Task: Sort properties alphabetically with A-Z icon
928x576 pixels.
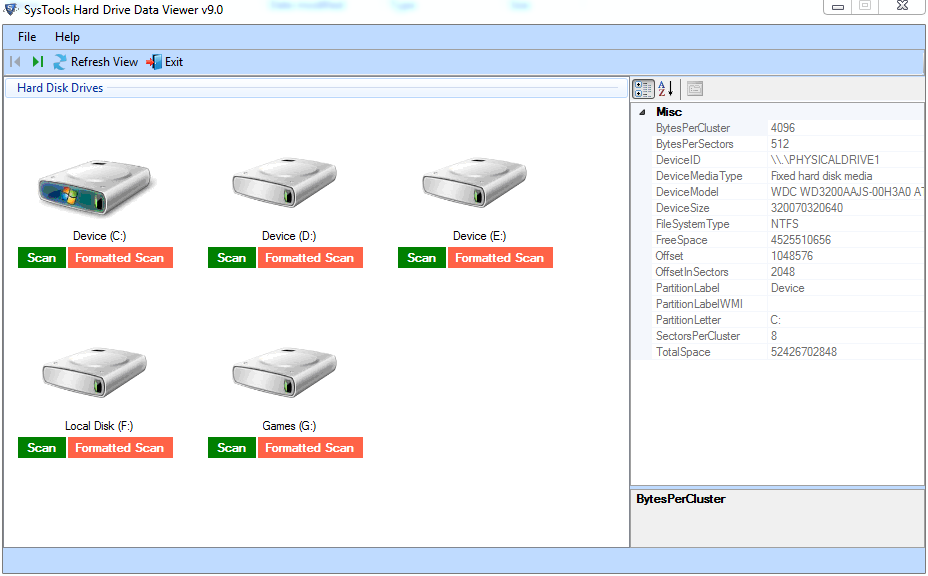Action: tap(666, 89)
